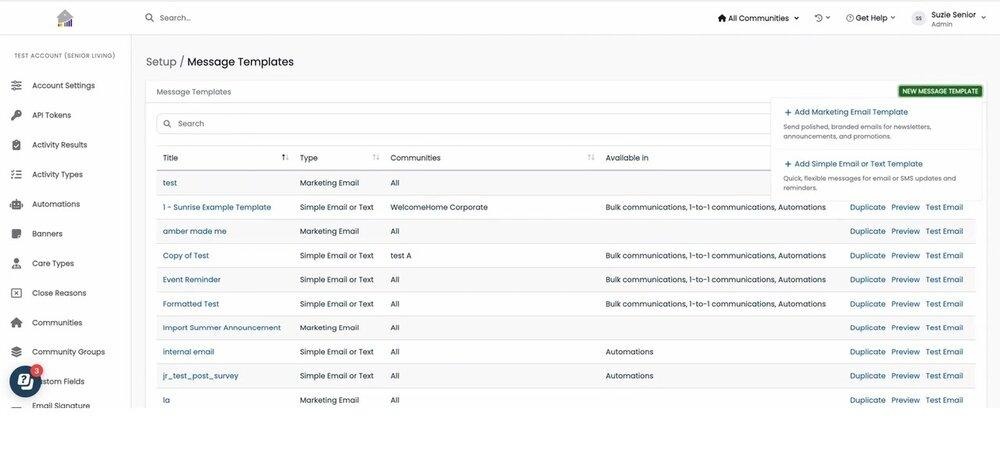Send Test Email for Copy of Test

(x=944, y=256)
